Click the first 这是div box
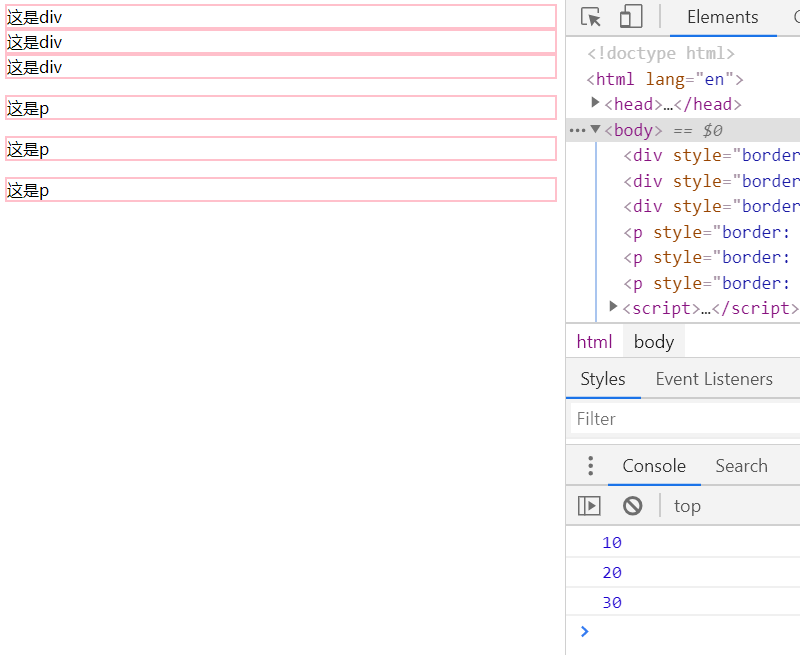 tap(281, 17)
